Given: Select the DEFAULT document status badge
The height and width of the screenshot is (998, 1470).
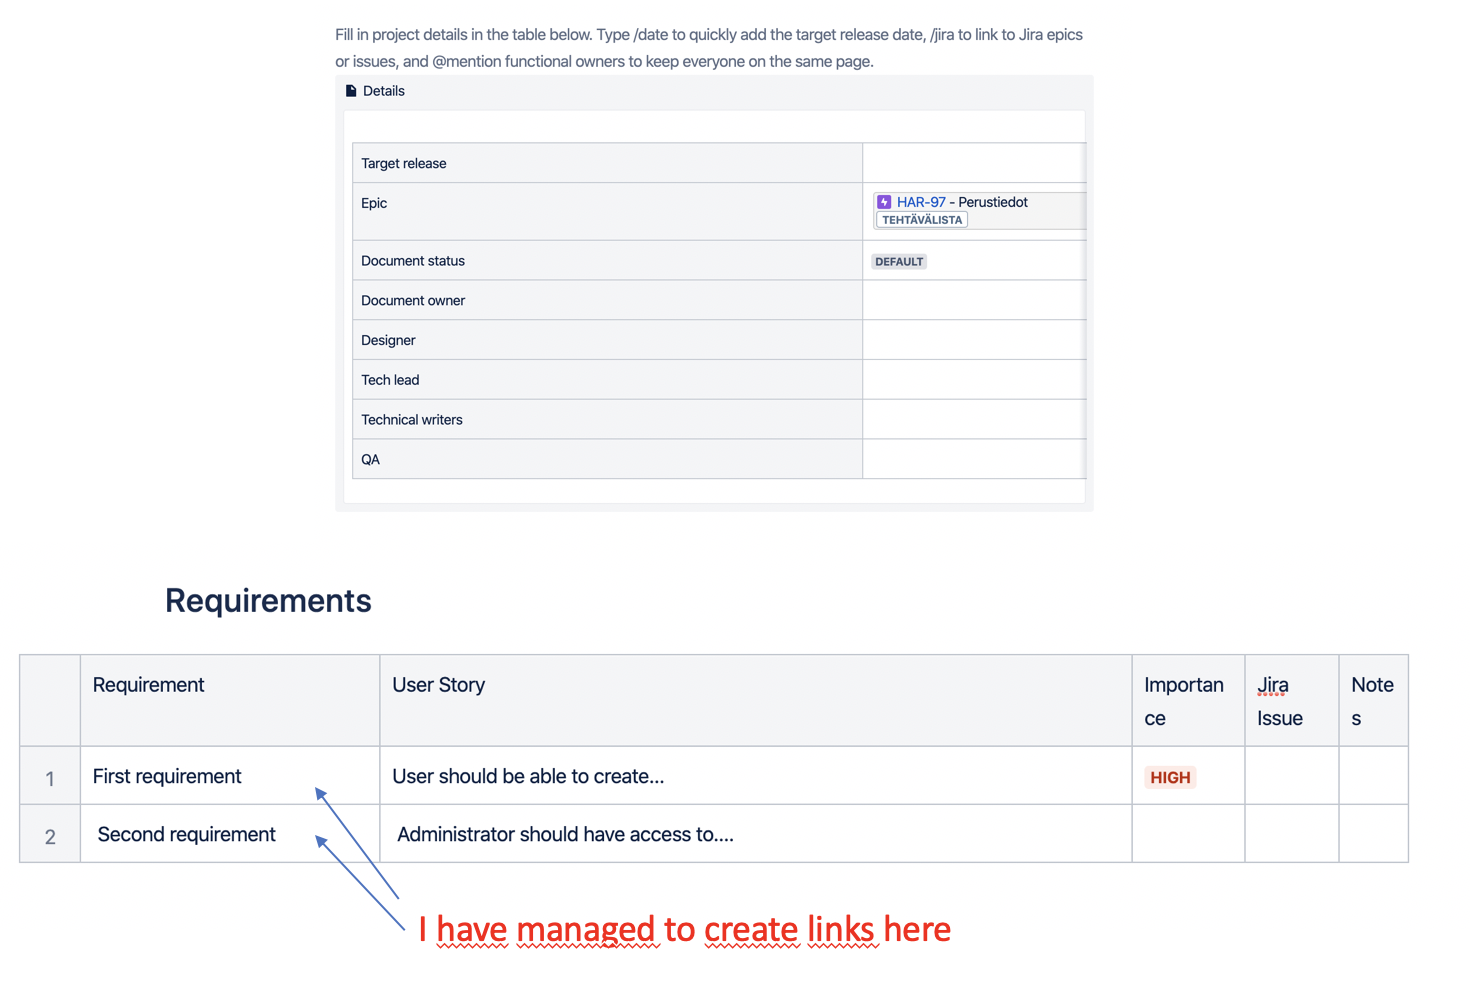Looking at the screenshot, I should [899, 262].
